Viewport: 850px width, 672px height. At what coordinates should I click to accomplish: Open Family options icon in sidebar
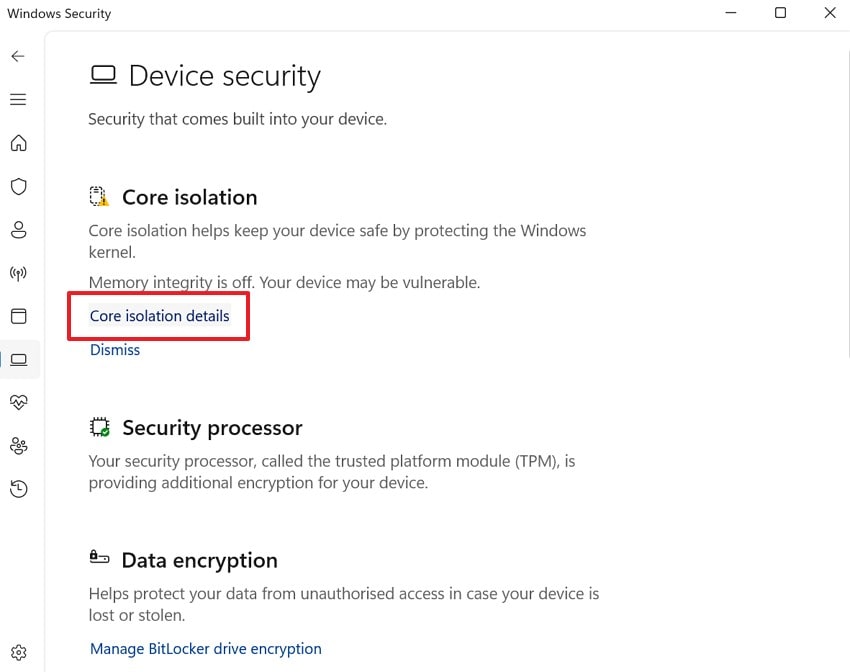(18, 445)
